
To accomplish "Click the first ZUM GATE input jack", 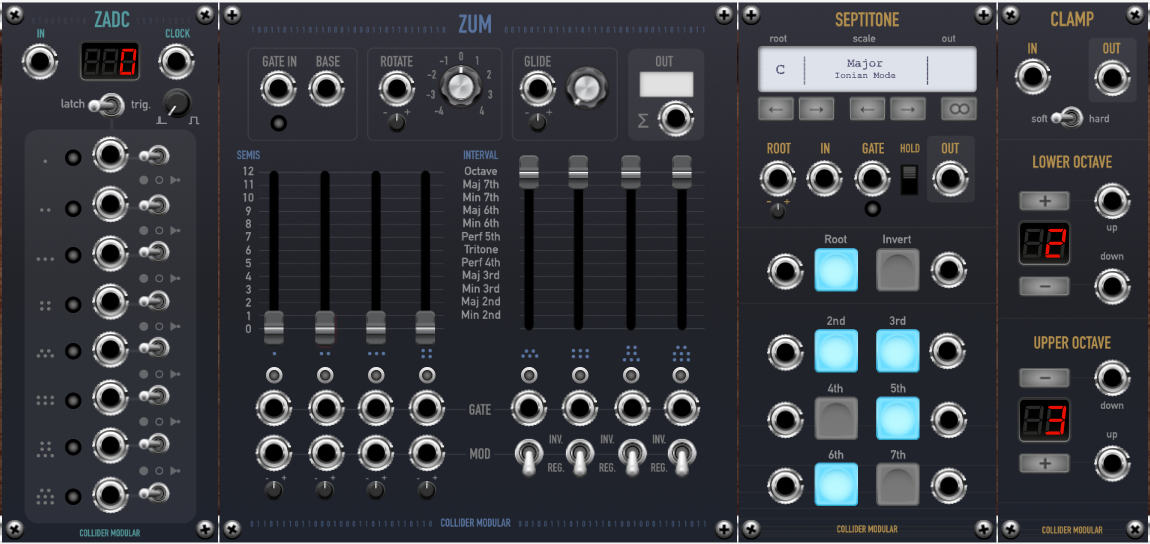I will [274, 408].
